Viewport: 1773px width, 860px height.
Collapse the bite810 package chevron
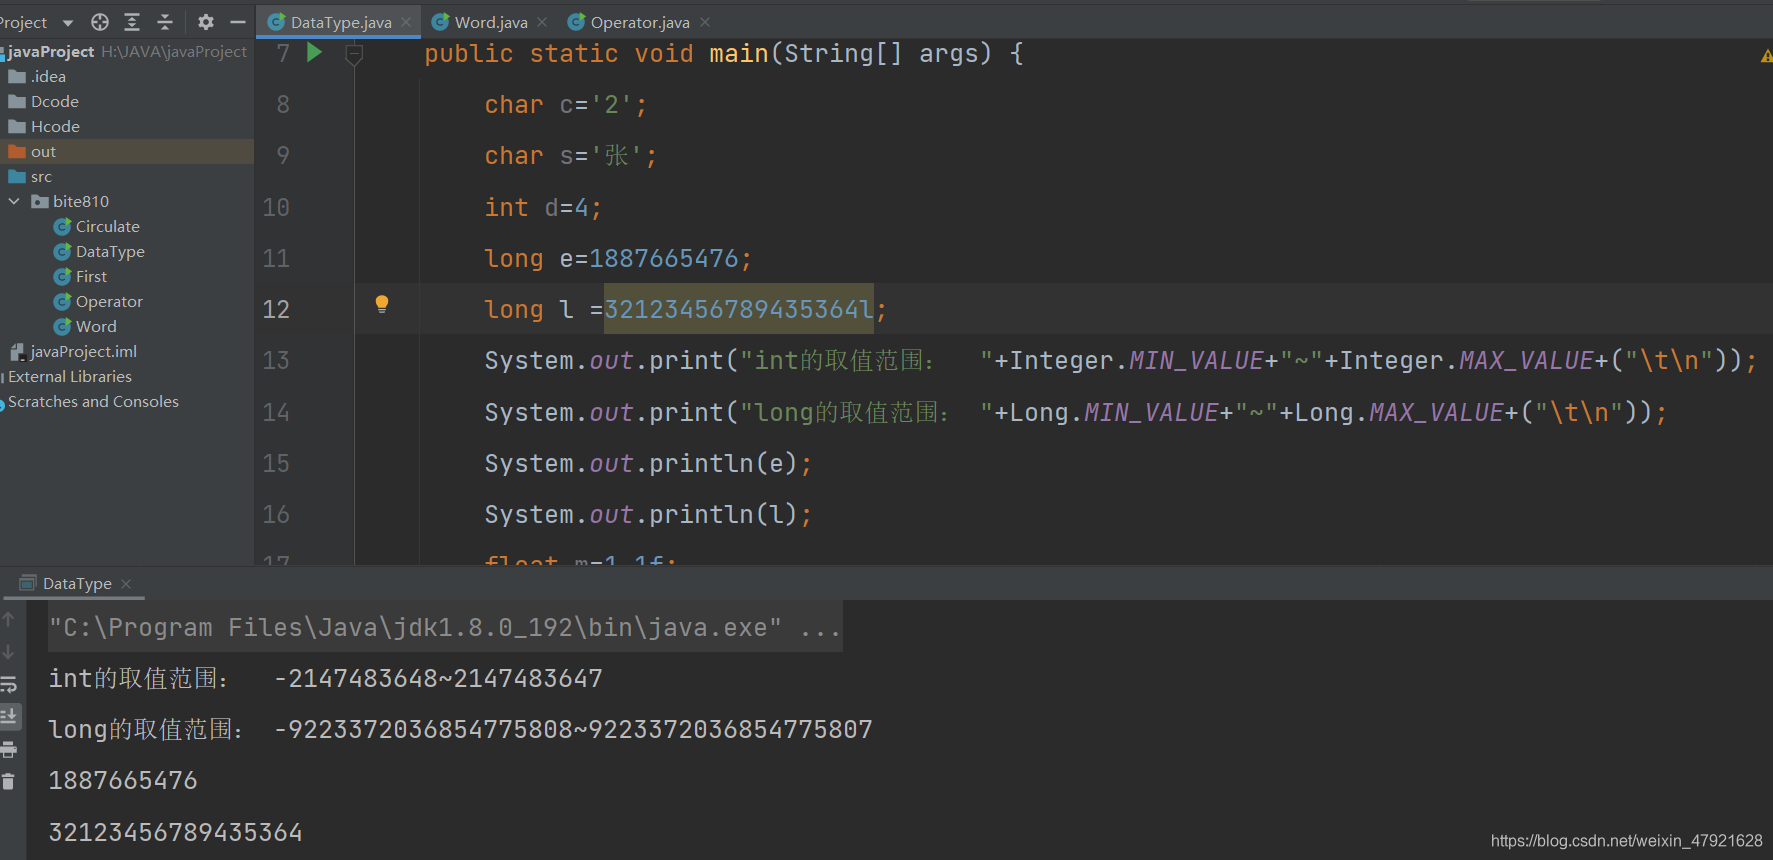pyautogui.click(x=14, y=202)
